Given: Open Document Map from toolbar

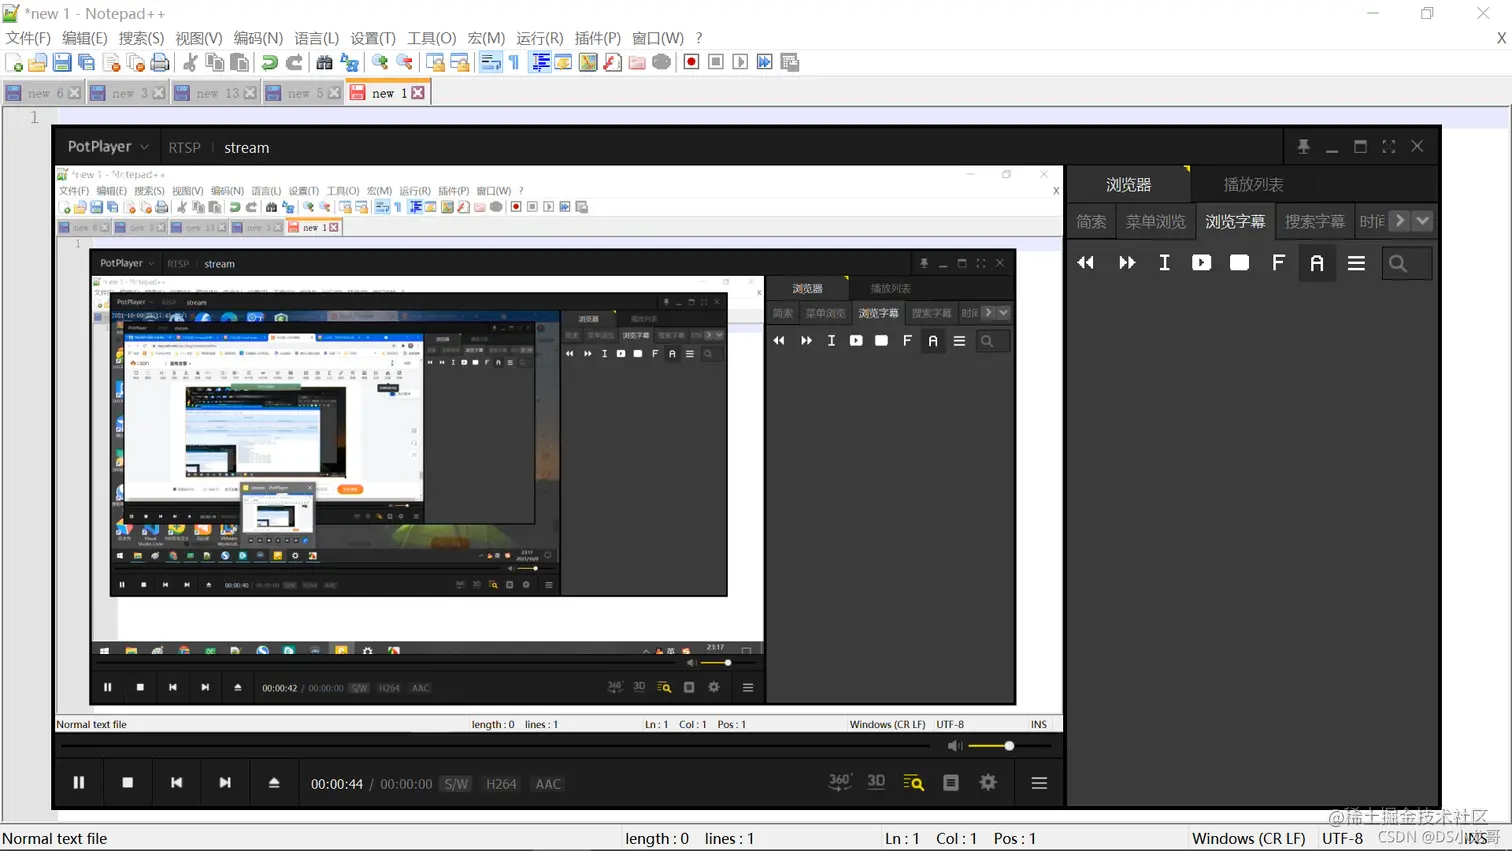Looking at the screenshot, I should click(x=588, y=62).
